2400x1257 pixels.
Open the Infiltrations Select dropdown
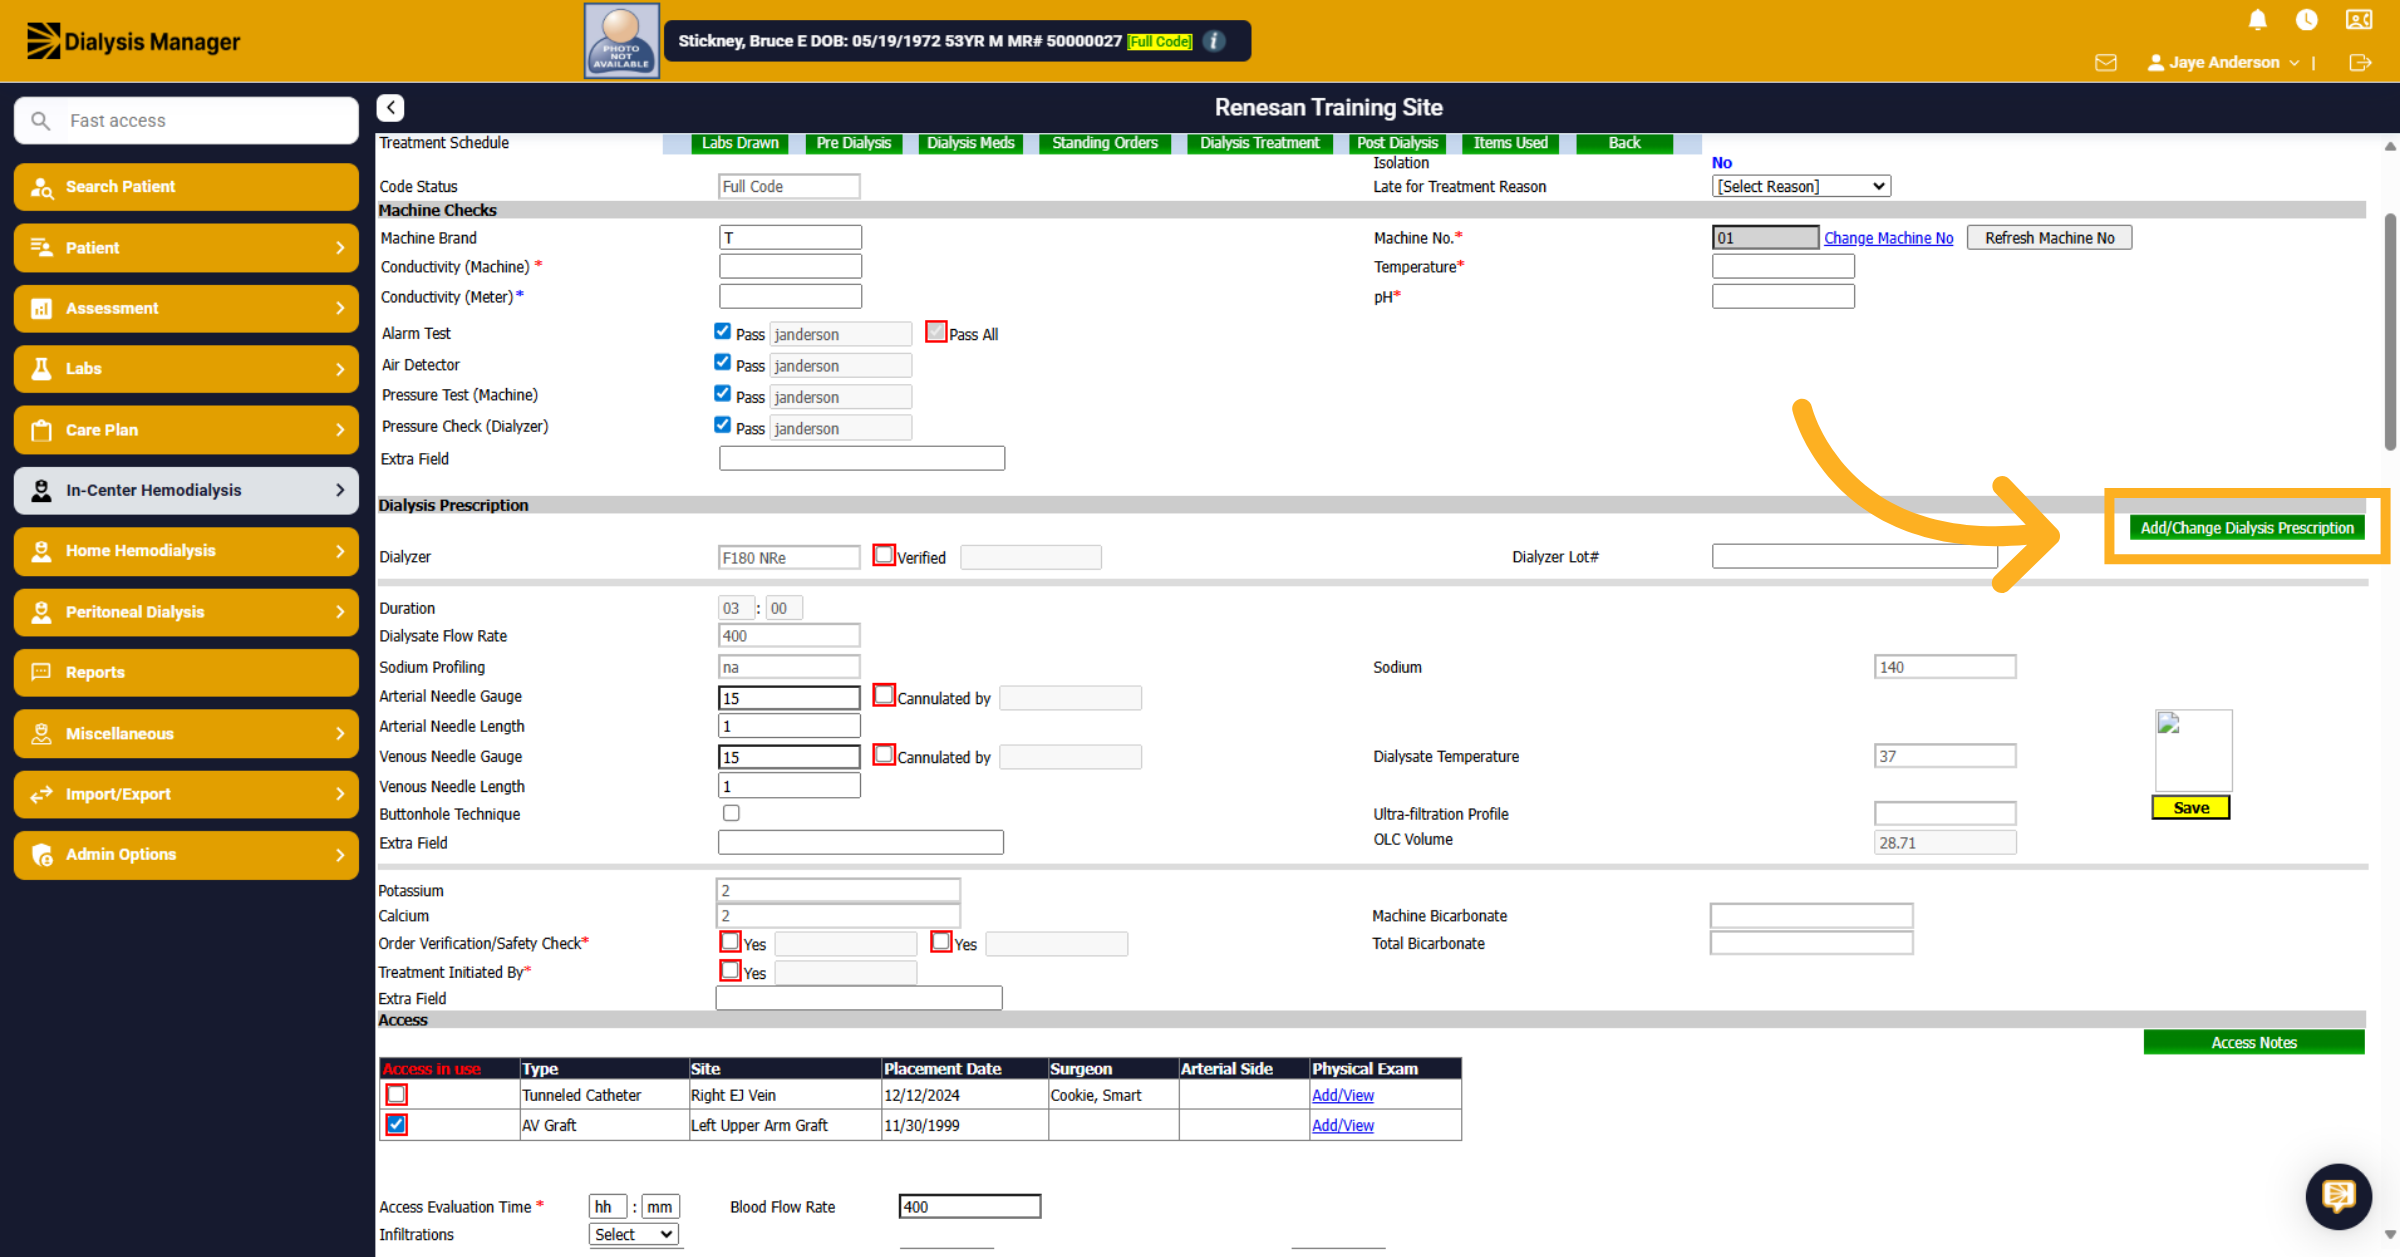pos(634,1234)
